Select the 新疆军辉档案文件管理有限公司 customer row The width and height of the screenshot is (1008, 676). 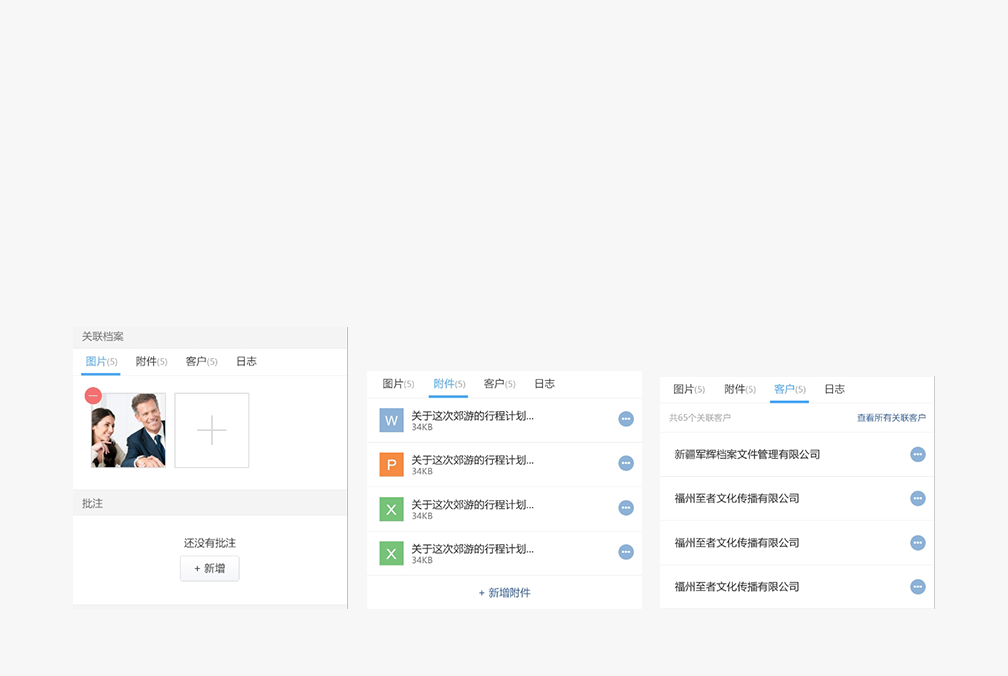[747, 455]
